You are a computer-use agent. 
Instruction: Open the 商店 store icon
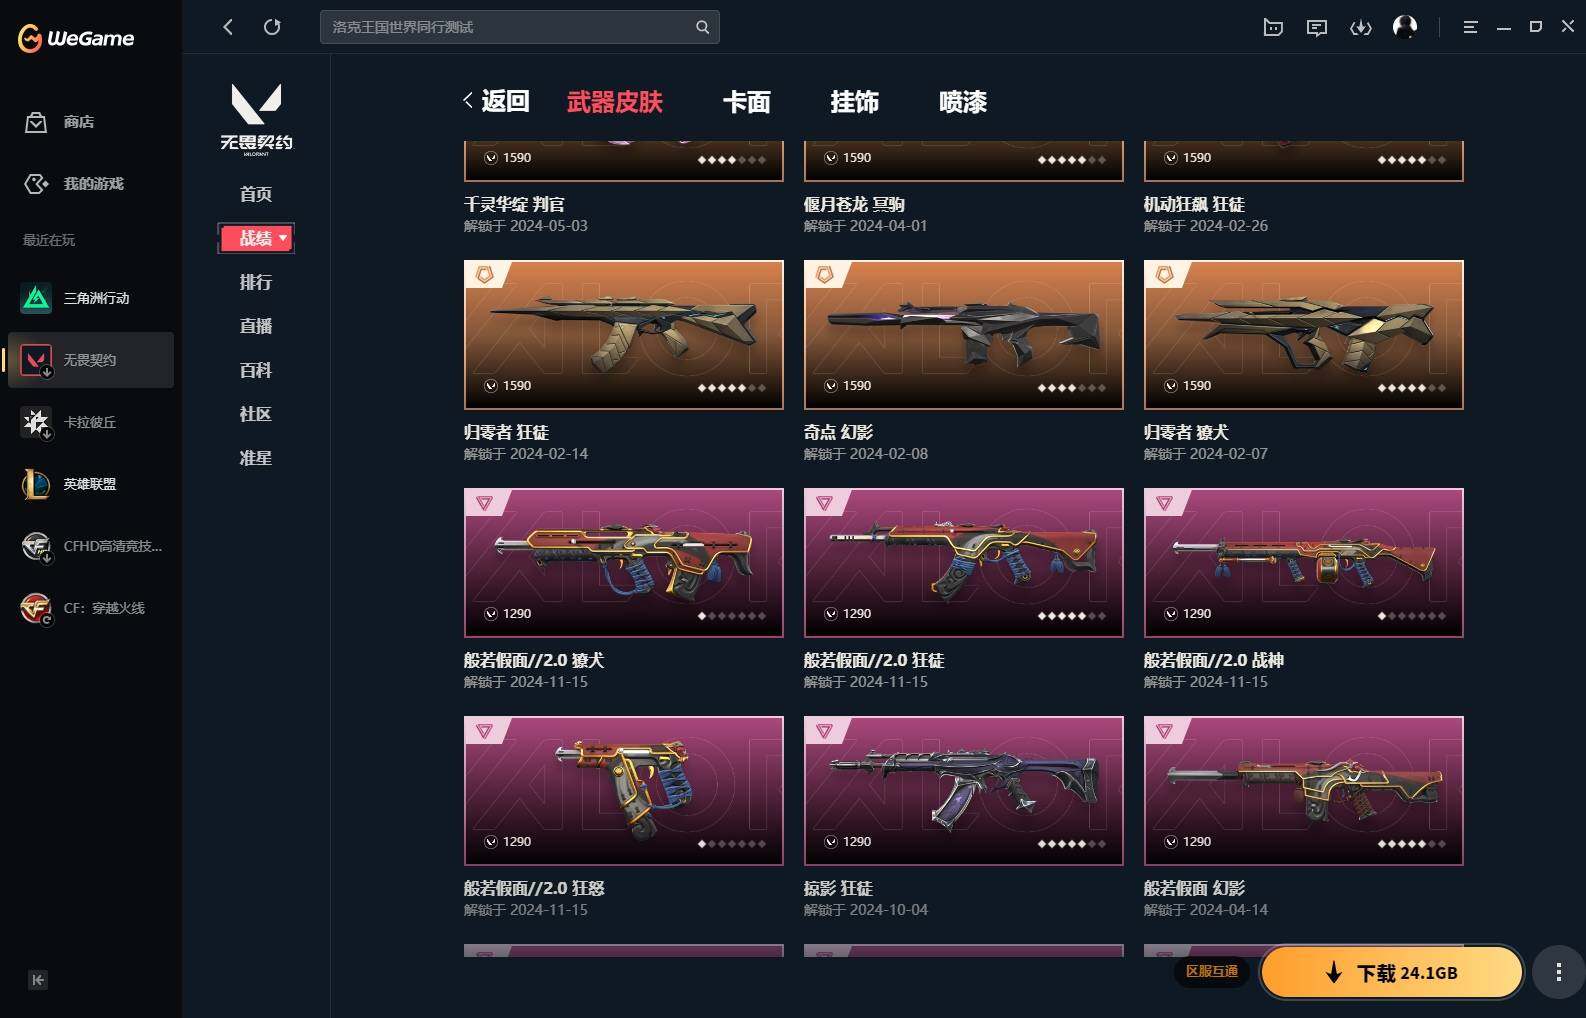[36, 122]
